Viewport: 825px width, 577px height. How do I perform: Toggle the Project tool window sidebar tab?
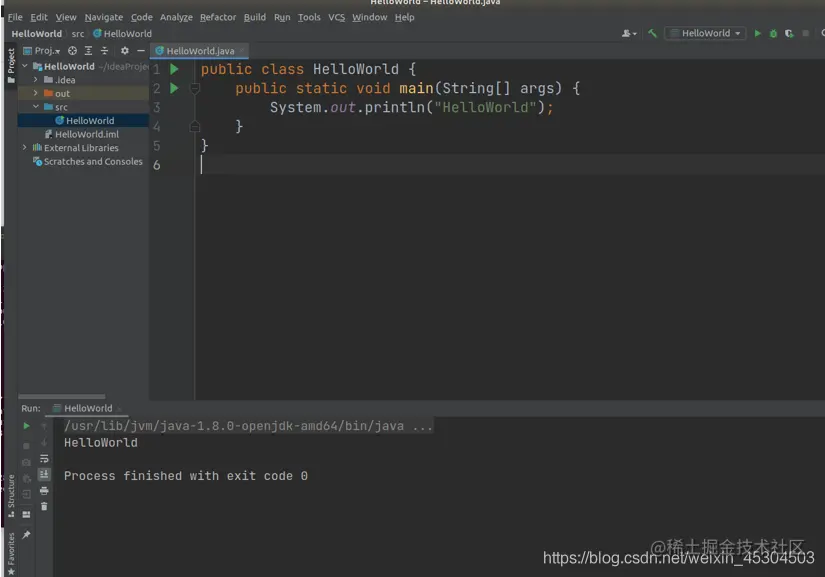[11, 65]
